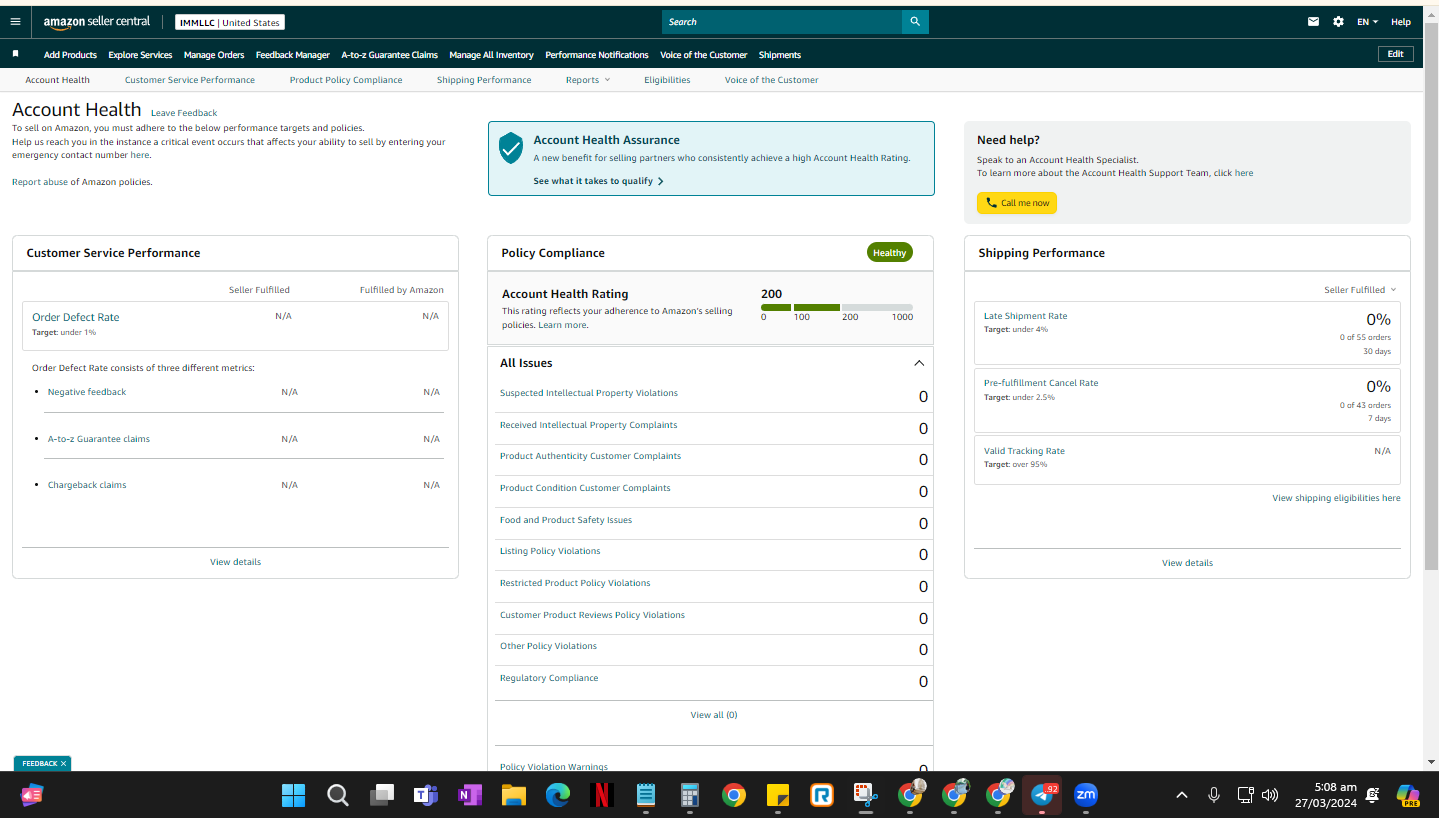Image resolution: width=1439 pixels, height=818 pixels.
Task: Click the bookmark flag icon
Action: (x=15, y=54)
